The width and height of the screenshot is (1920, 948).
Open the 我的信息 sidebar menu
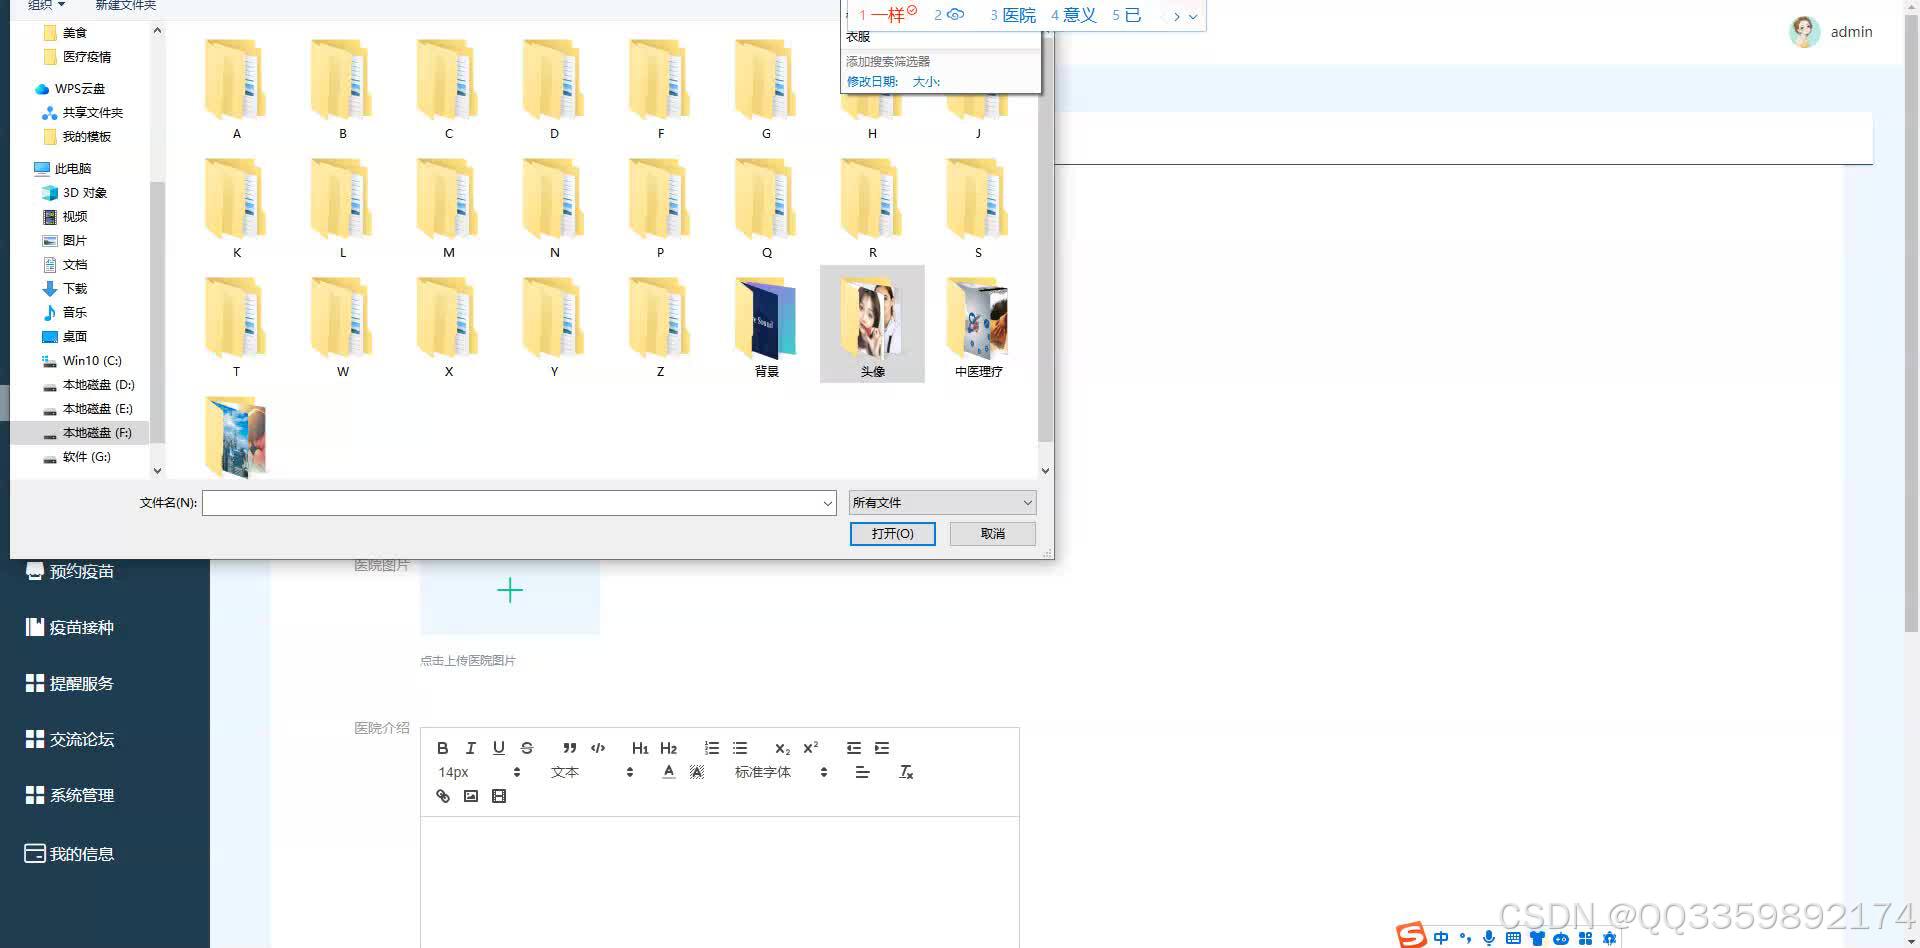[70, 854]
